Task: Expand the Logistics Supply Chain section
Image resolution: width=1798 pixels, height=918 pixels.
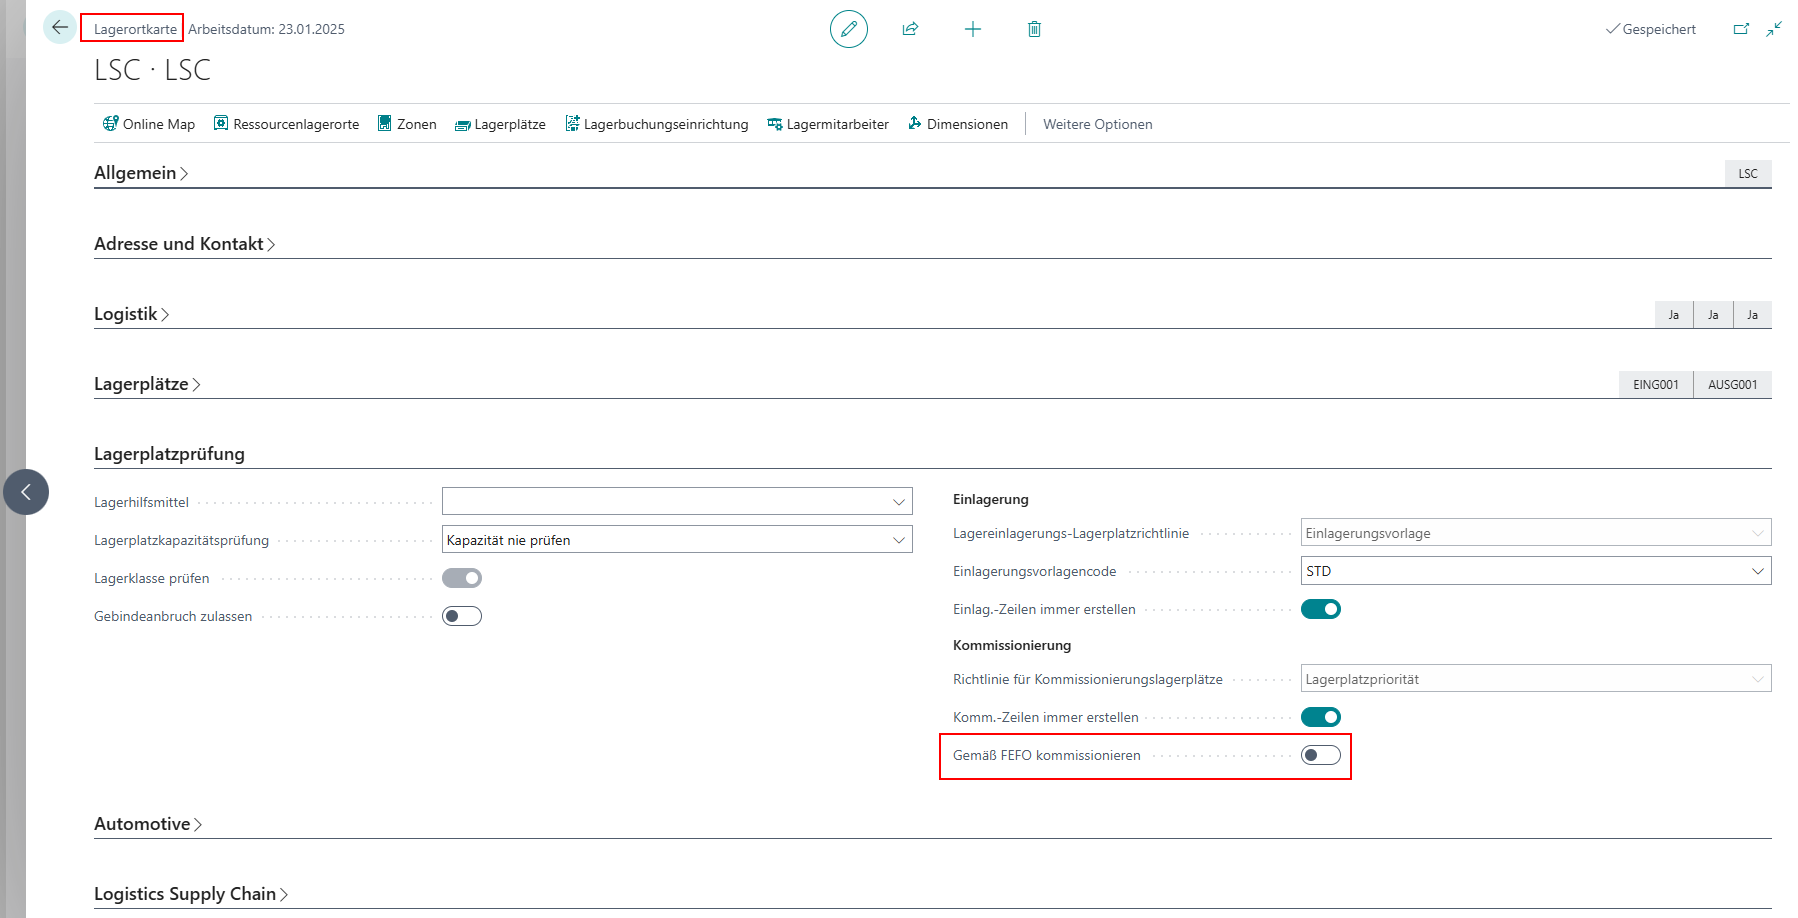Action: [x=190, y=894]
